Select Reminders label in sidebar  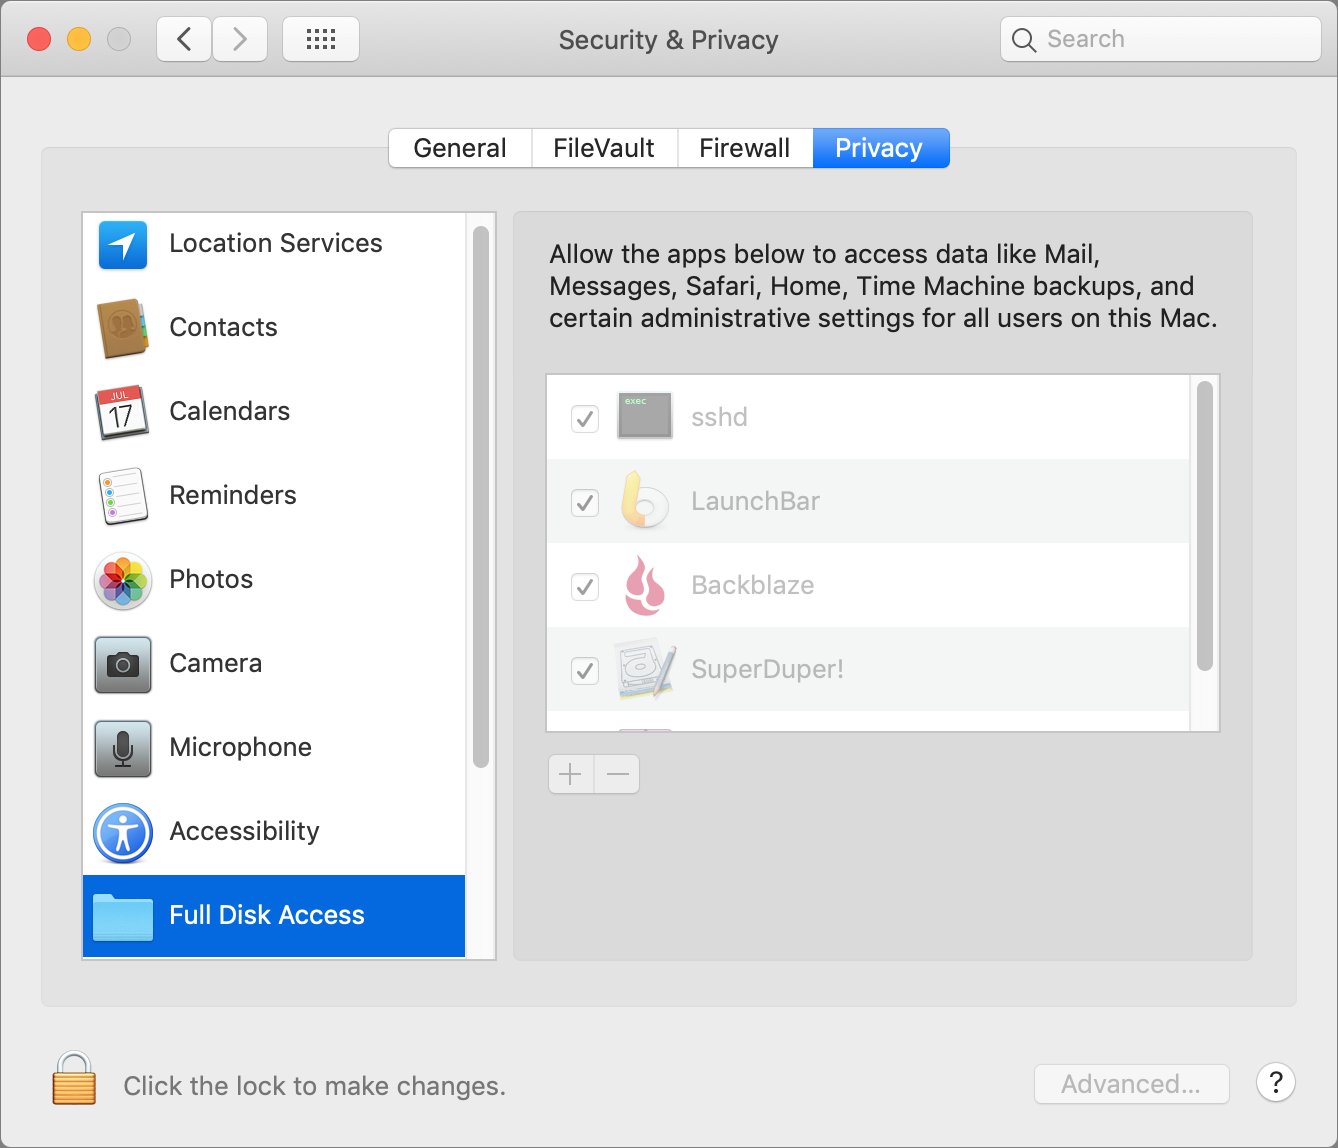point(233,495)
